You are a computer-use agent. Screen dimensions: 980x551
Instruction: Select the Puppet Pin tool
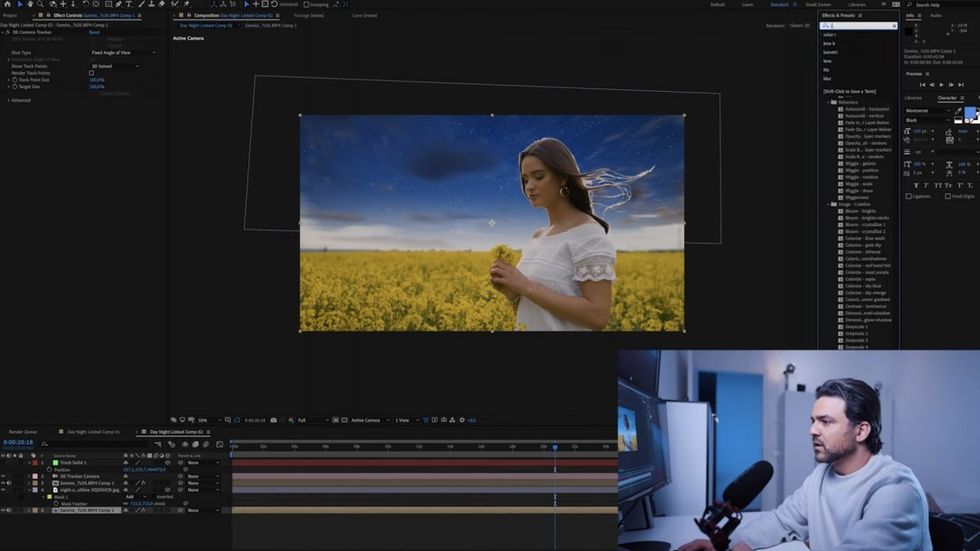pyautogui.click(x=186, y=4)
